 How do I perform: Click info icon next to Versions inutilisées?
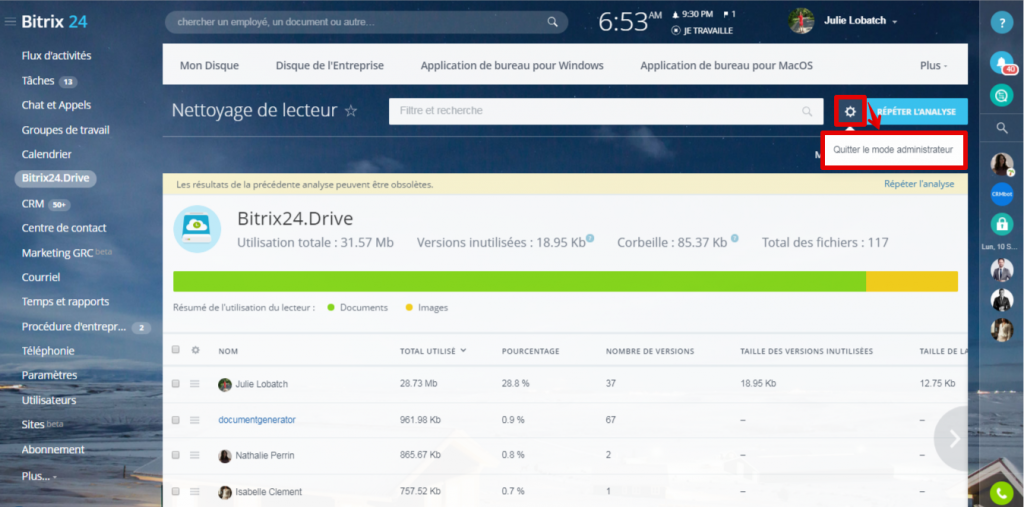[x=590, y=238]
